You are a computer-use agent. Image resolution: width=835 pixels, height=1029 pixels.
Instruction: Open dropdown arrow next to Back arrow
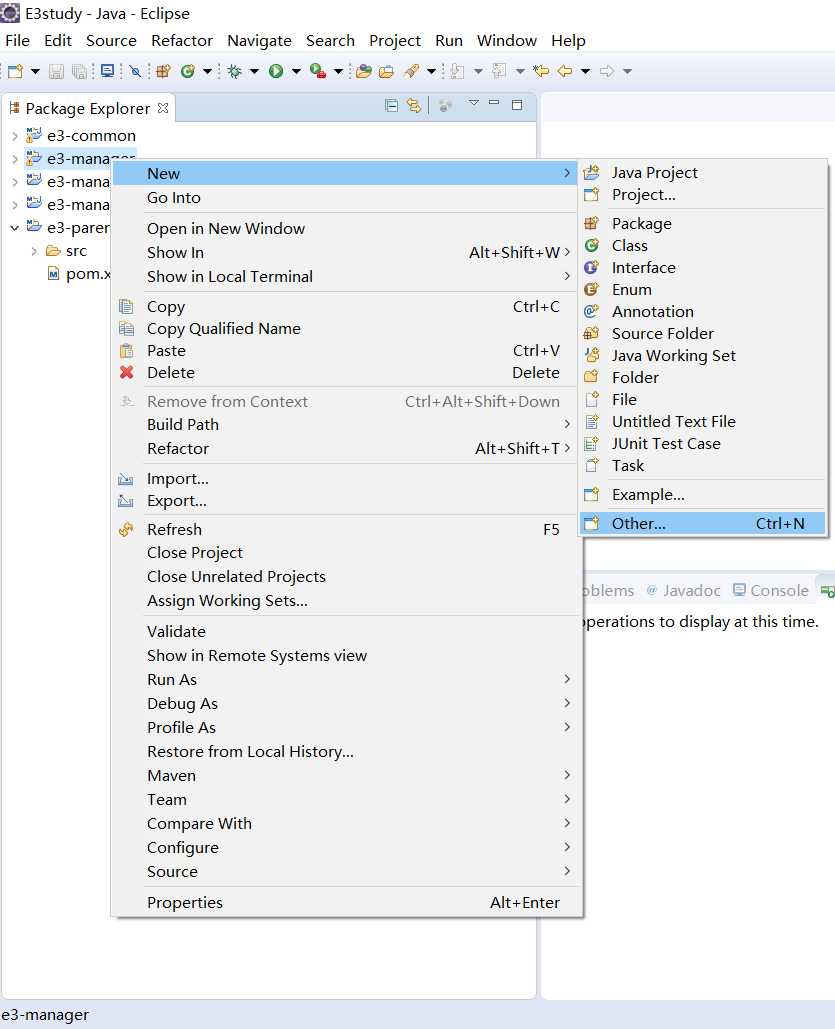pos(585,71)
